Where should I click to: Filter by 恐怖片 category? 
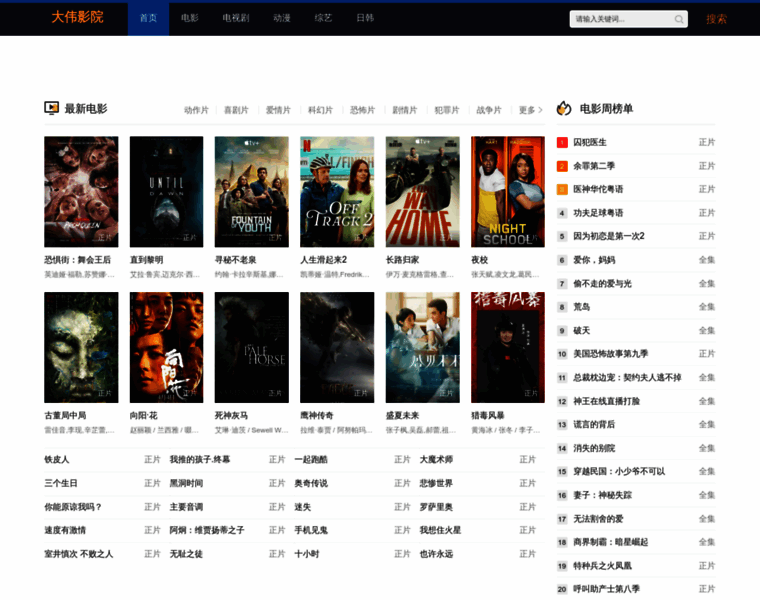pyautogui.click(x=363, y=111)
